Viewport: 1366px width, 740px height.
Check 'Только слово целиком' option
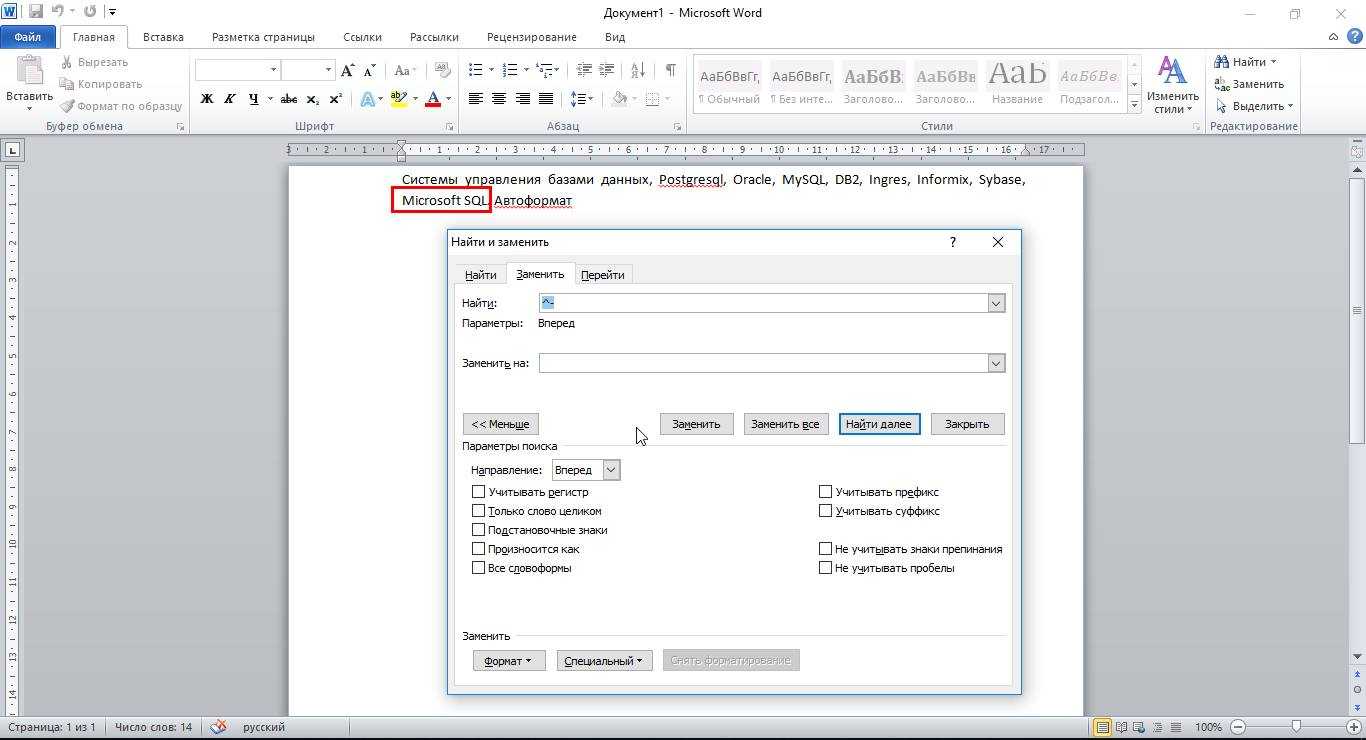tap(478, 511)
